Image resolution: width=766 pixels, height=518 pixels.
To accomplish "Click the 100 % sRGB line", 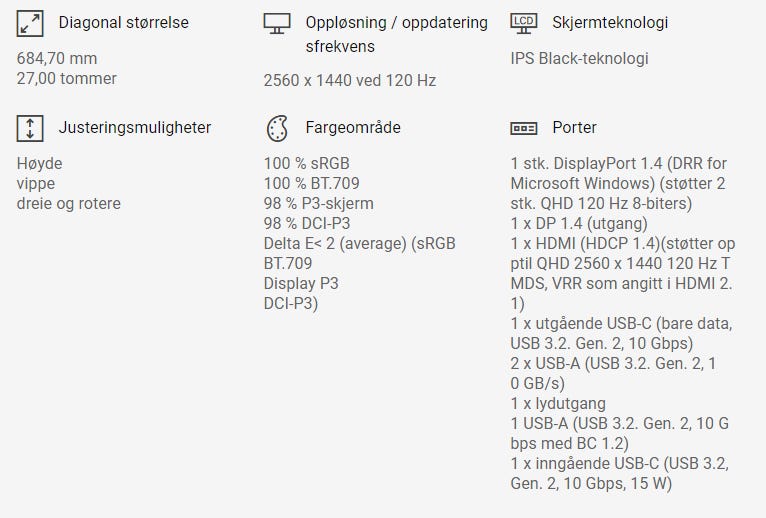I will pos(306,164).
